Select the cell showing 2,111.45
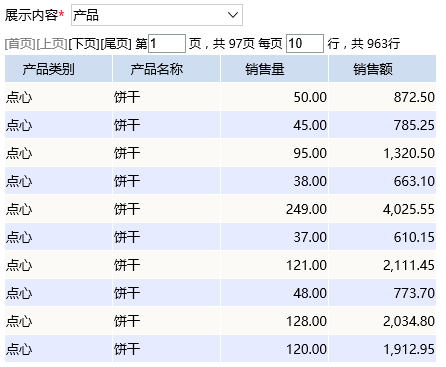446x367 pixels. [382, 265]
